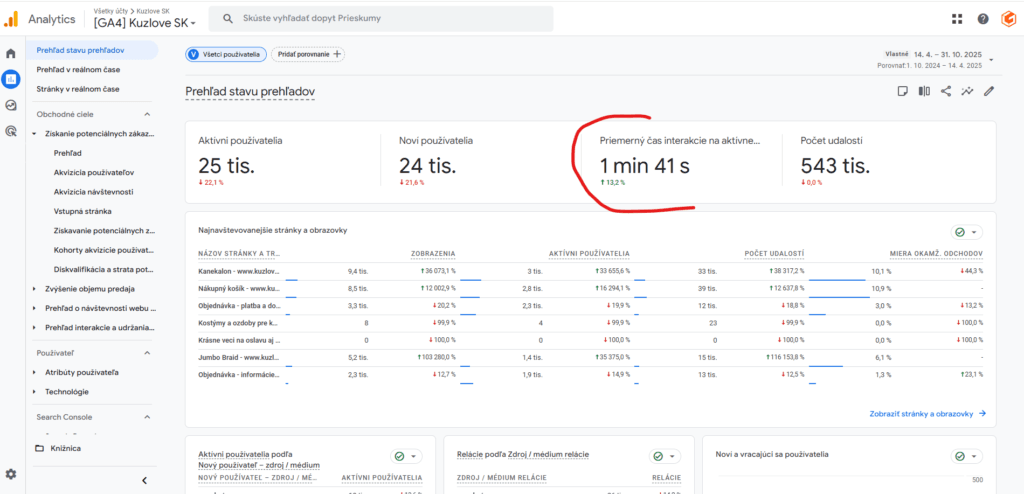Open the date range dropdown
1024x494 pixels.
(991, 59)
